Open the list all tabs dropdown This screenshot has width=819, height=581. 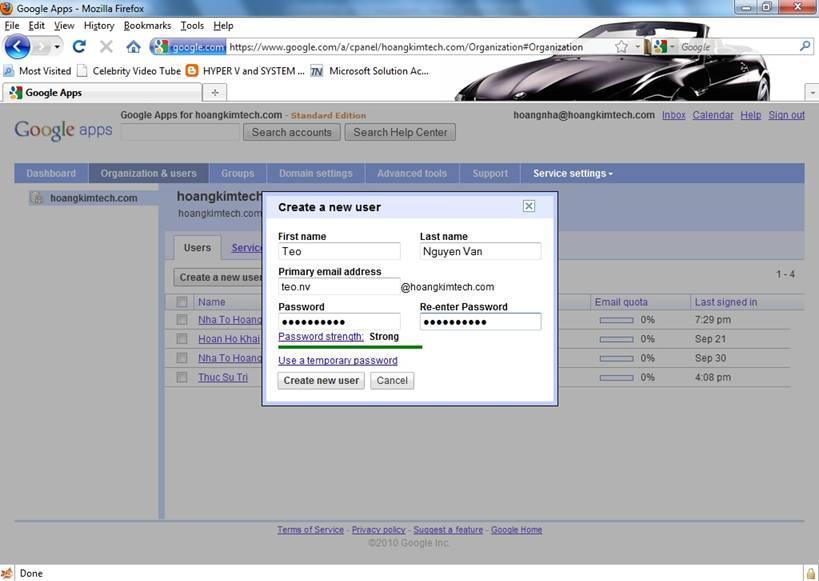click(812, 92)
